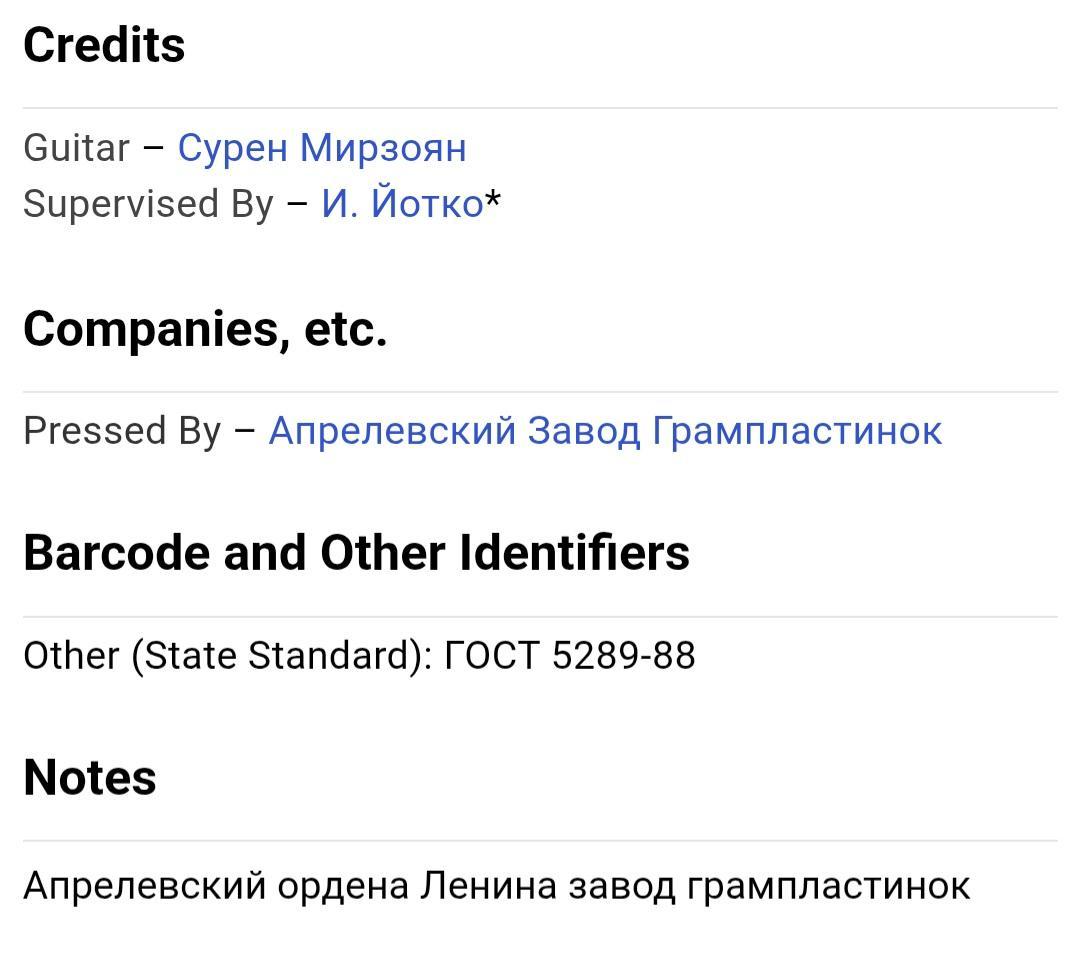Click the divider line below Barcode heading
This screenshot has width=1080, height=968.
(540, 617)
